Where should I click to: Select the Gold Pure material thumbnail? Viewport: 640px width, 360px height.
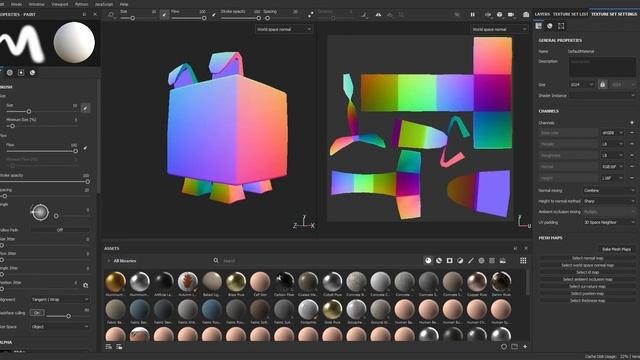click(332, 310)
